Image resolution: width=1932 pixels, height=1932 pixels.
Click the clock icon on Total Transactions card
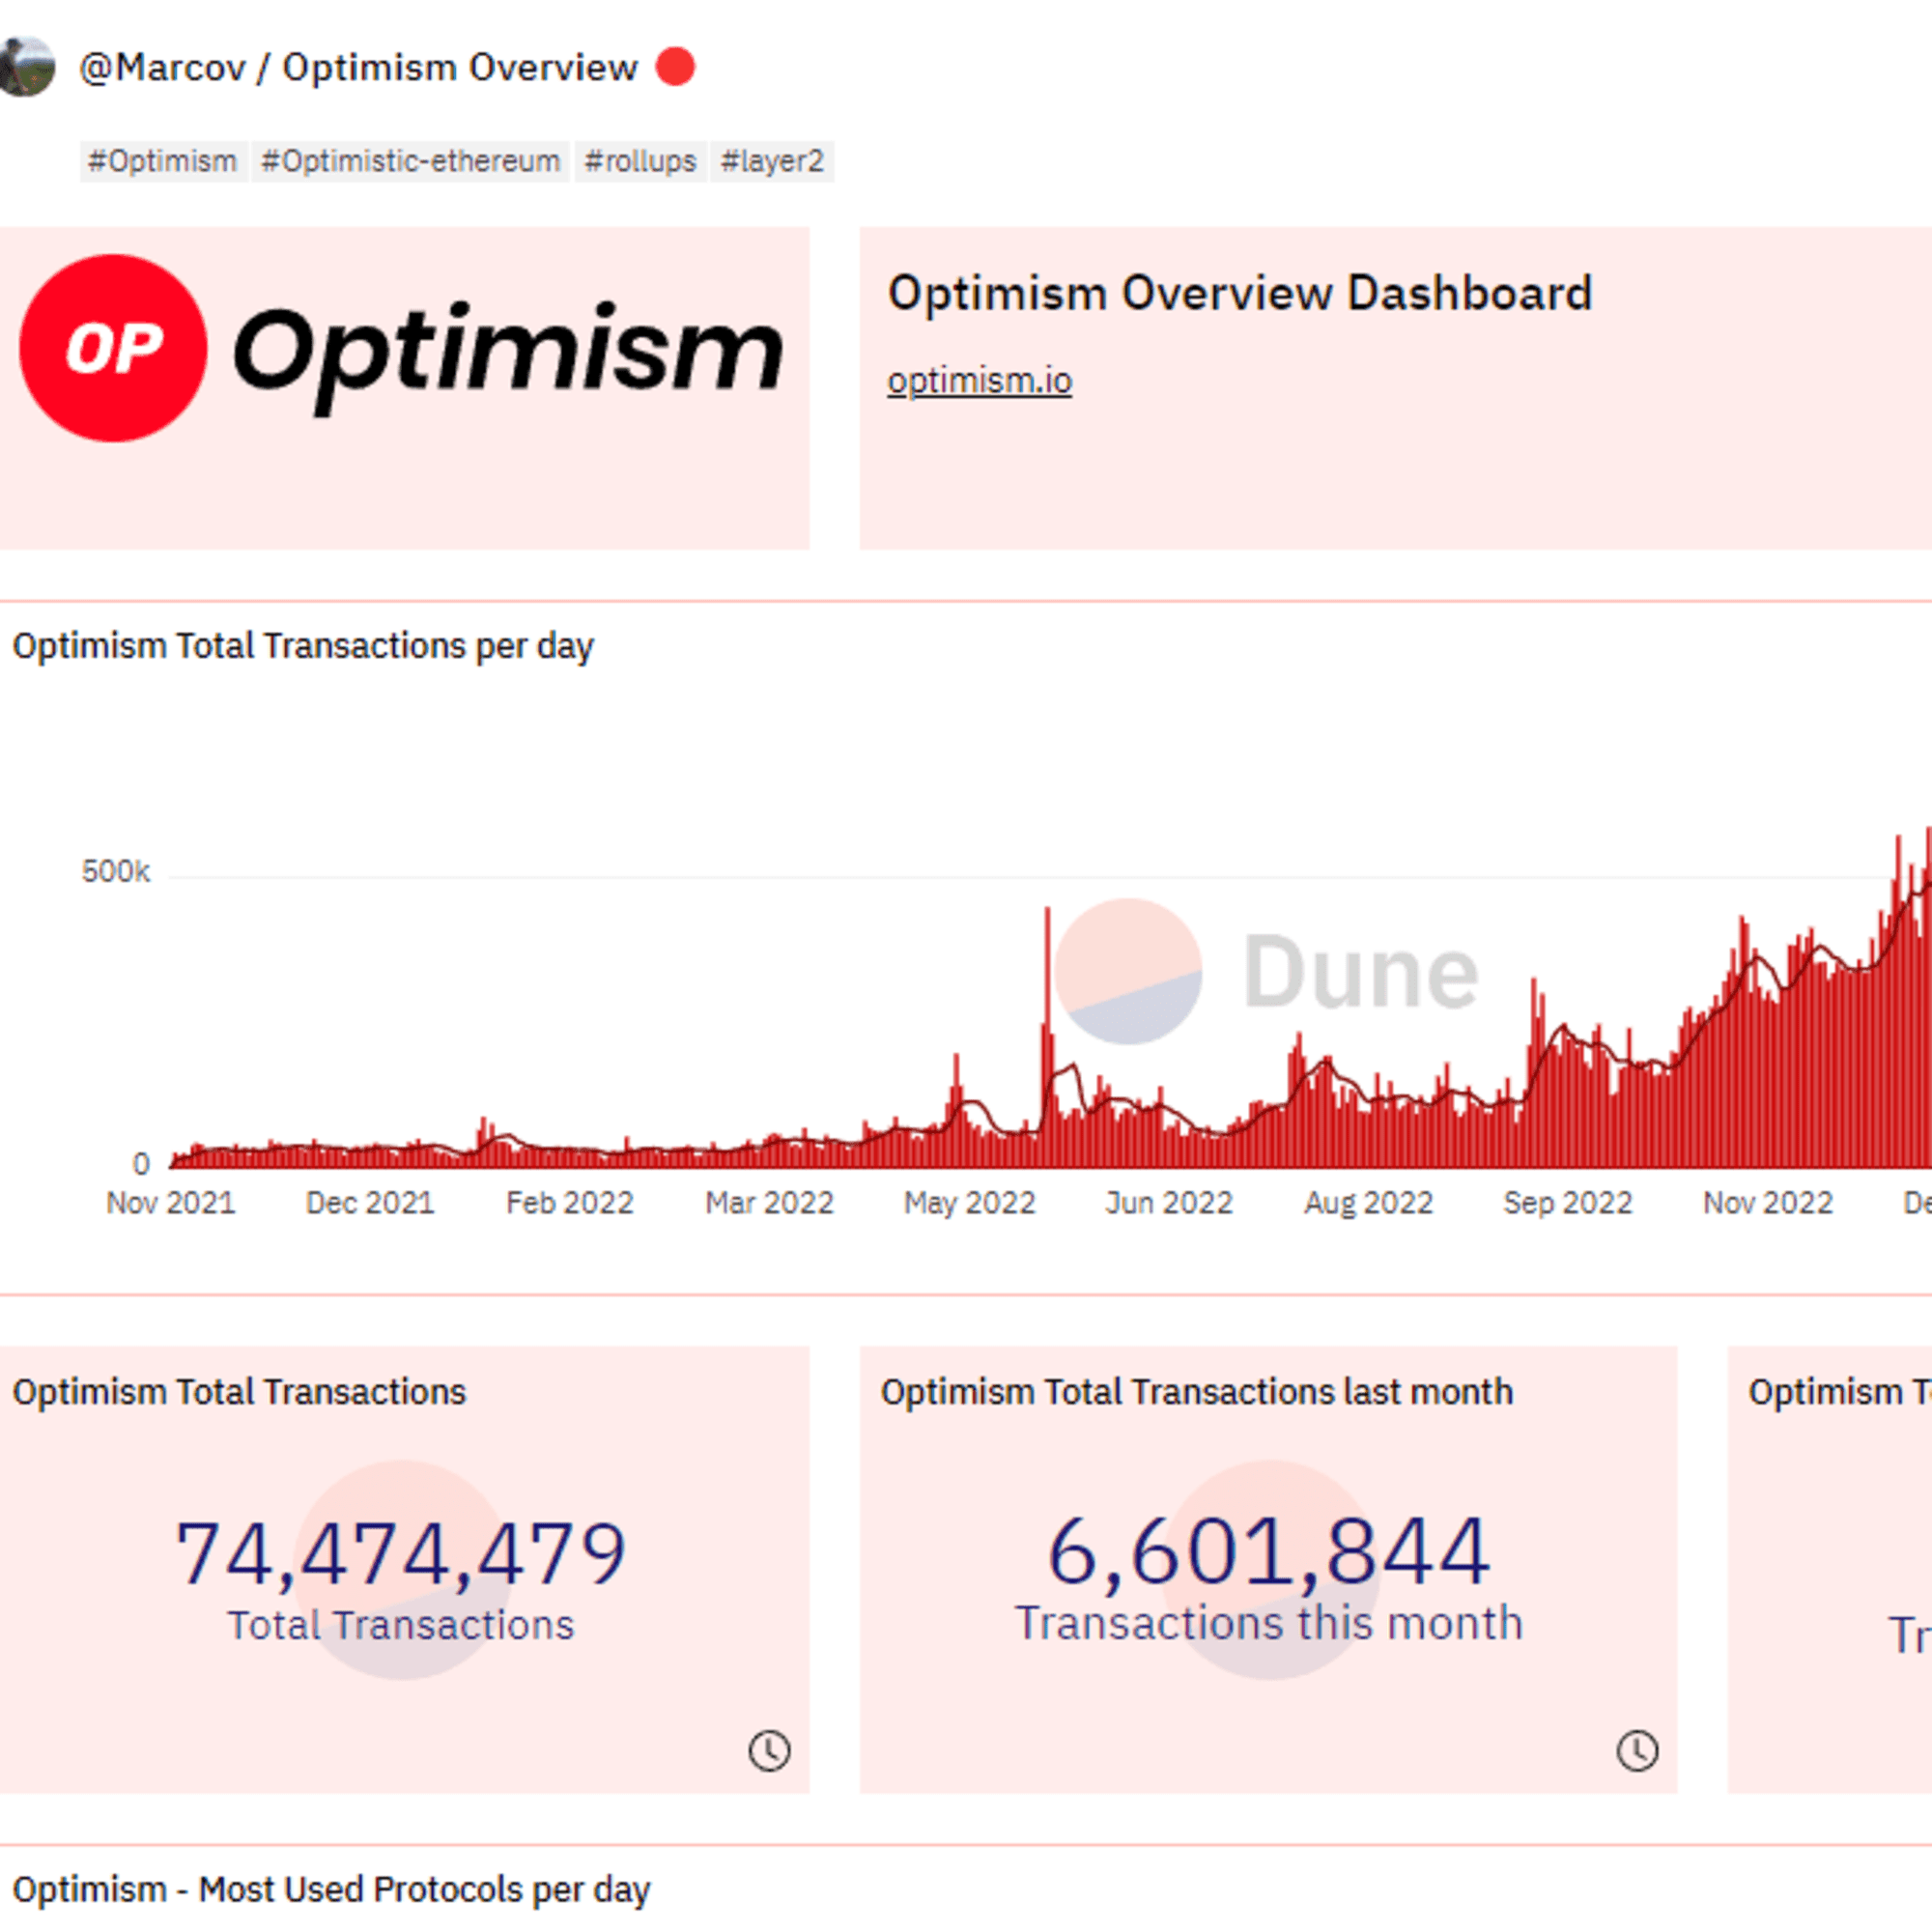click(x=769, y=1751)
